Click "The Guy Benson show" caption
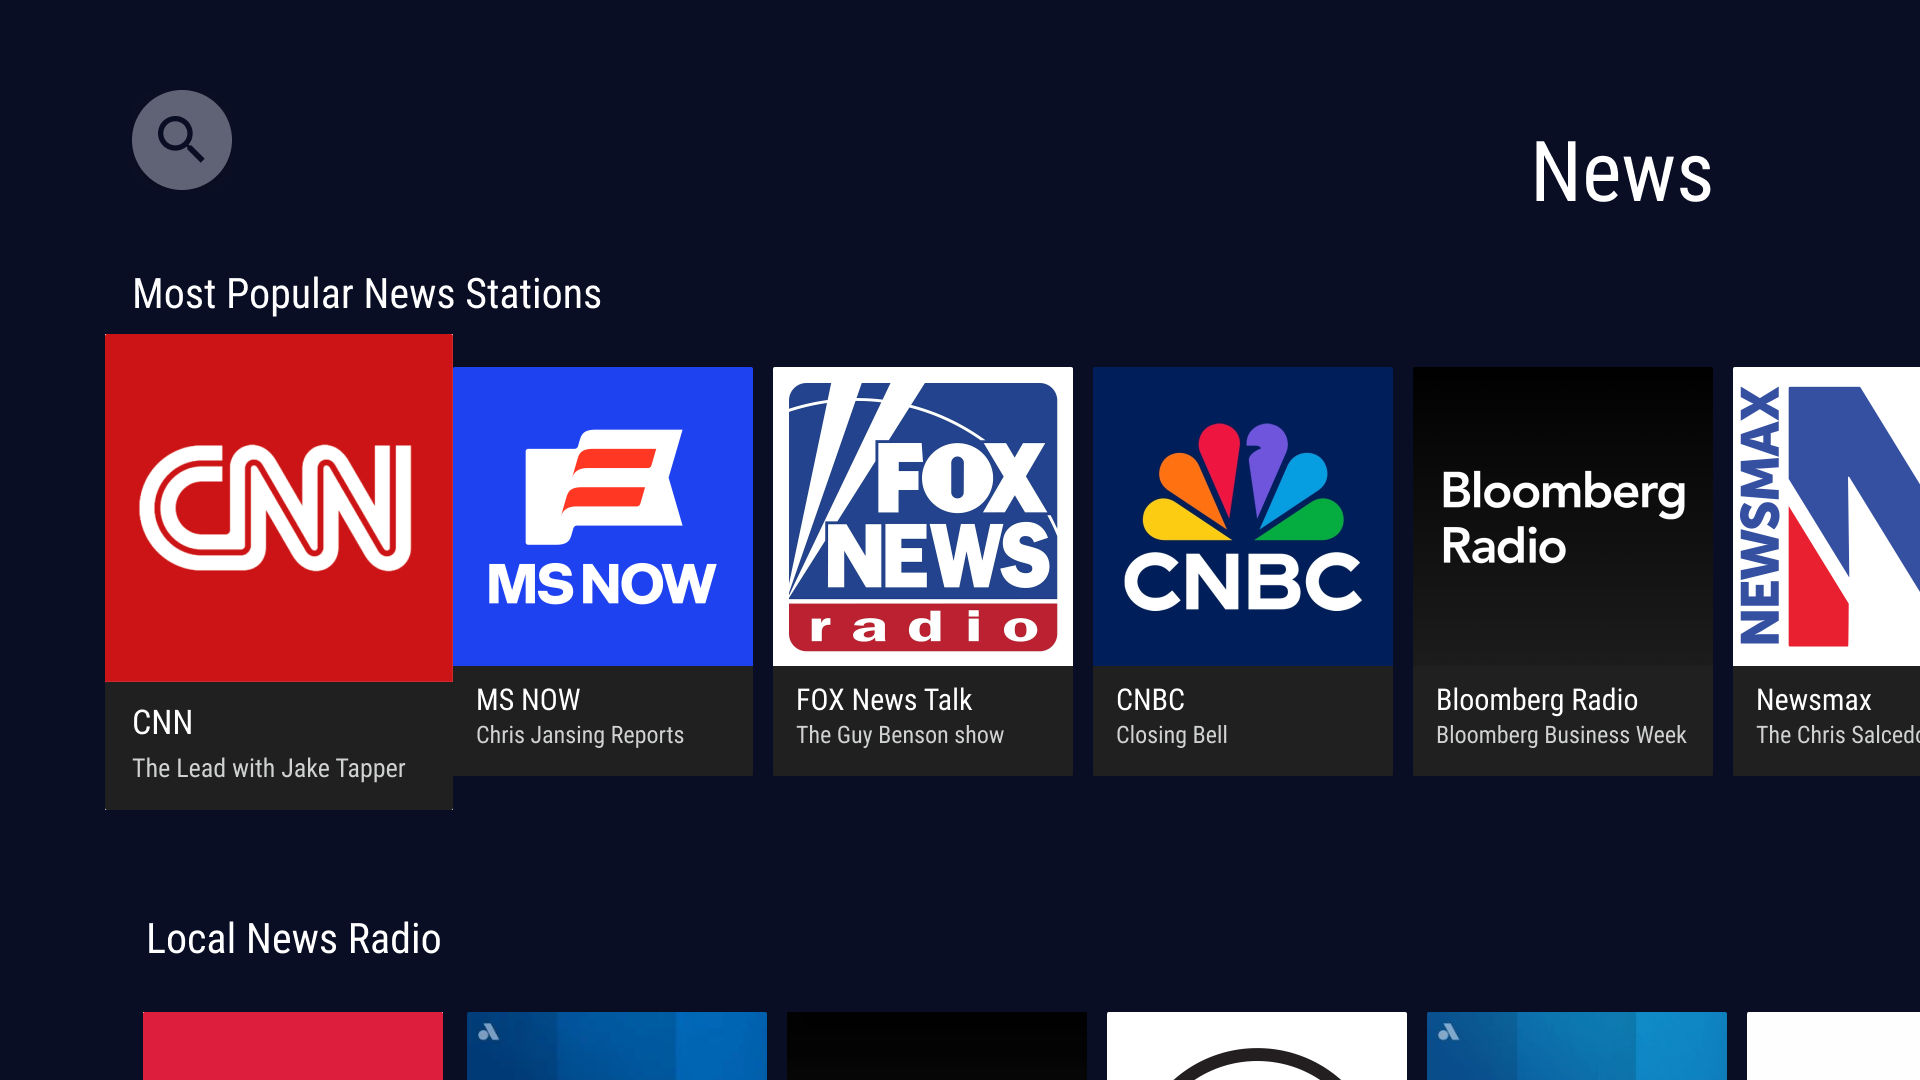Screen dimensions: 1920x1080 [899, 735]
